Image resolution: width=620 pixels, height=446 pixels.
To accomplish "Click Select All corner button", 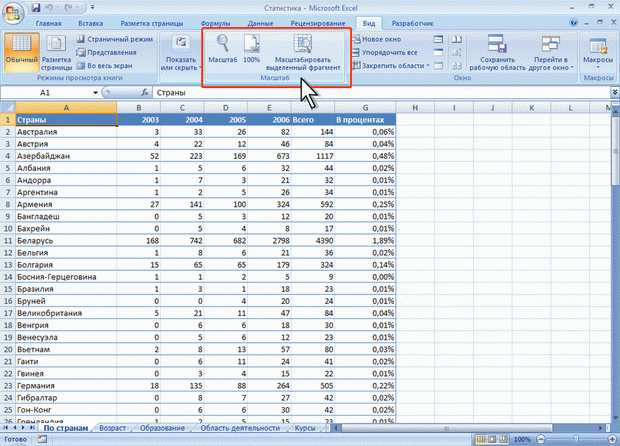I will [x=8, y=108].
